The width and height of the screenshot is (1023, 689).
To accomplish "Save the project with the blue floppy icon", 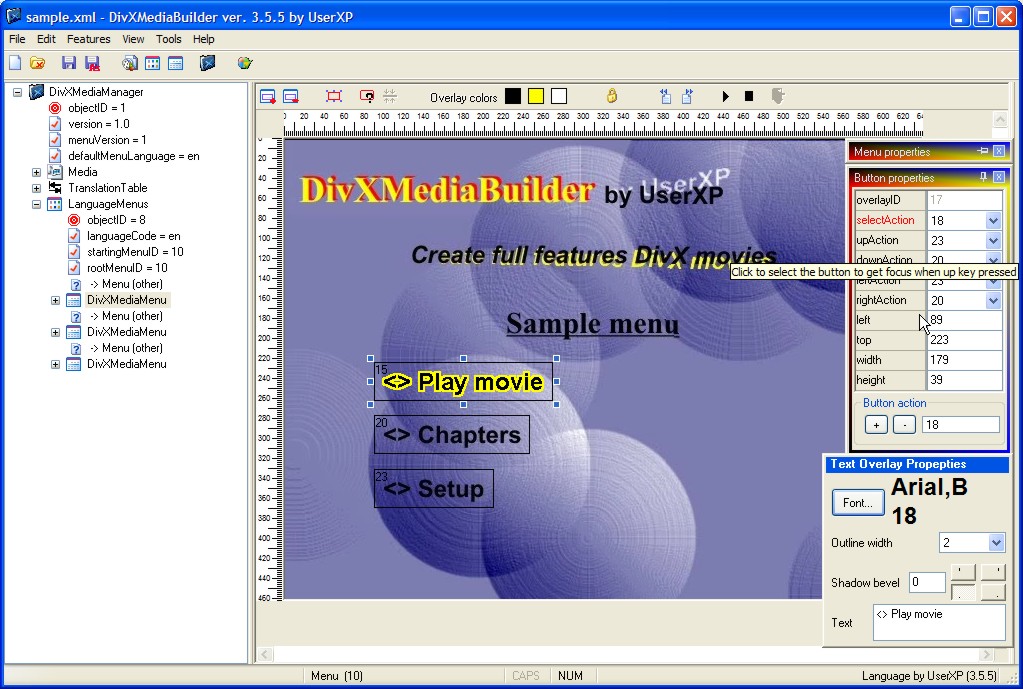I will 69,63.
